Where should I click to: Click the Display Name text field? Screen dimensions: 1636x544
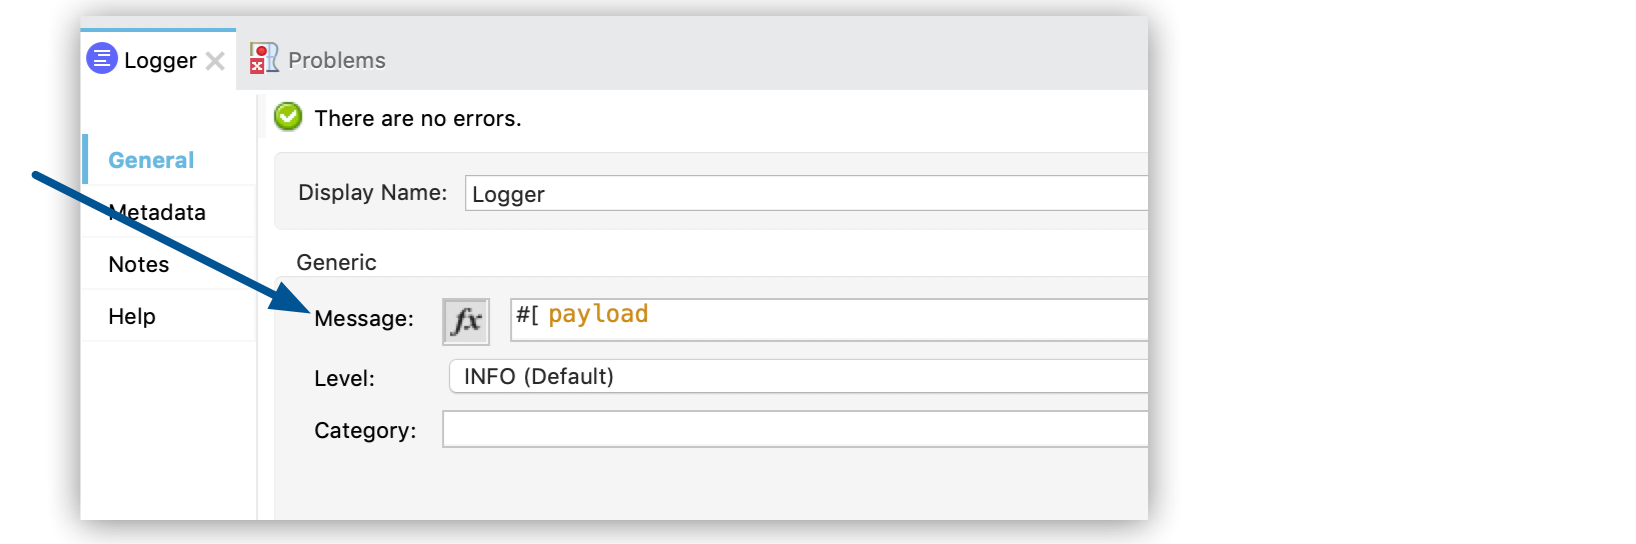805,193
